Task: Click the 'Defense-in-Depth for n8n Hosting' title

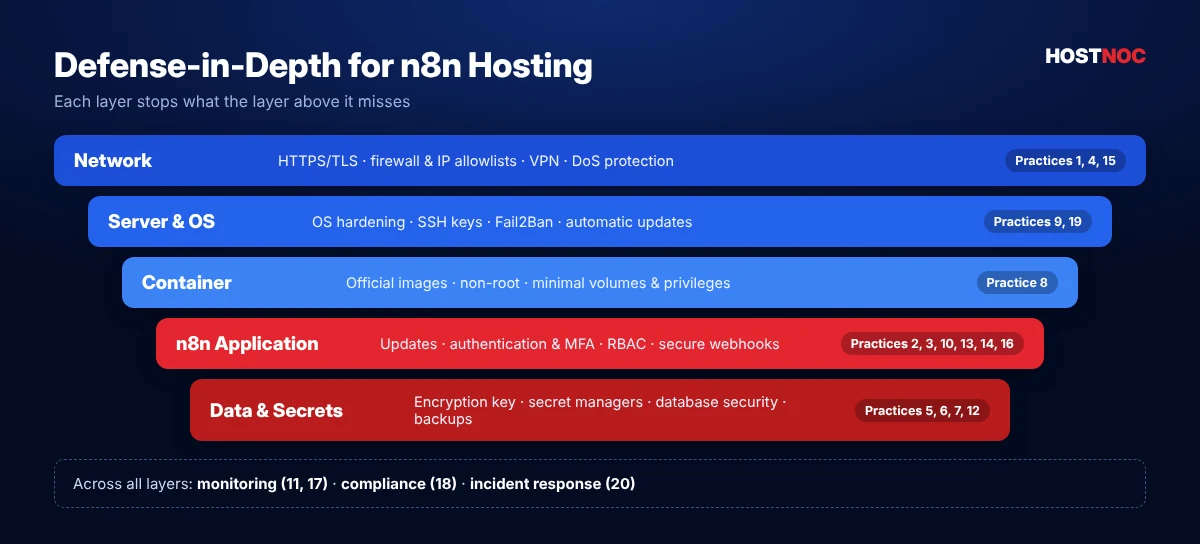Action: click(323, 66)
